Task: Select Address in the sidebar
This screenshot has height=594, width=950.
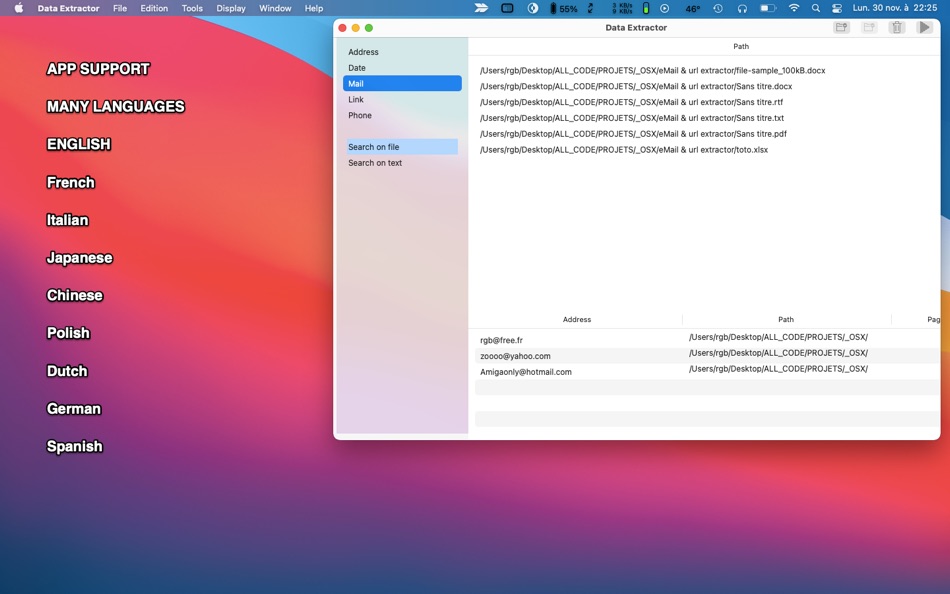Action: point(402,52)
